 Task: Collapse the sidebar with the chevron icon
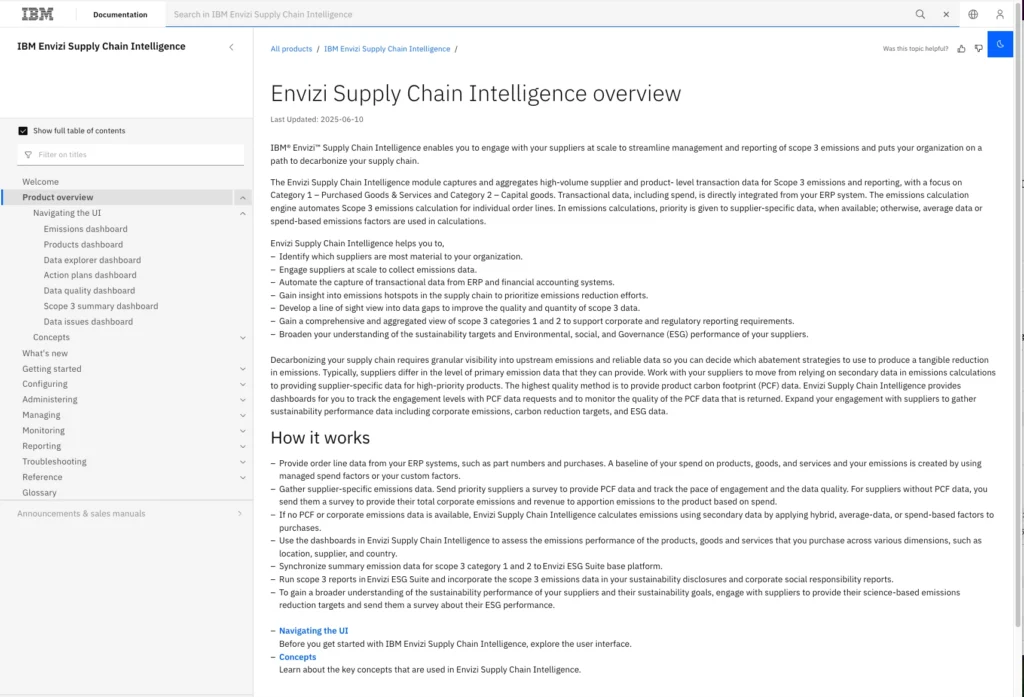tap(231, 47)
